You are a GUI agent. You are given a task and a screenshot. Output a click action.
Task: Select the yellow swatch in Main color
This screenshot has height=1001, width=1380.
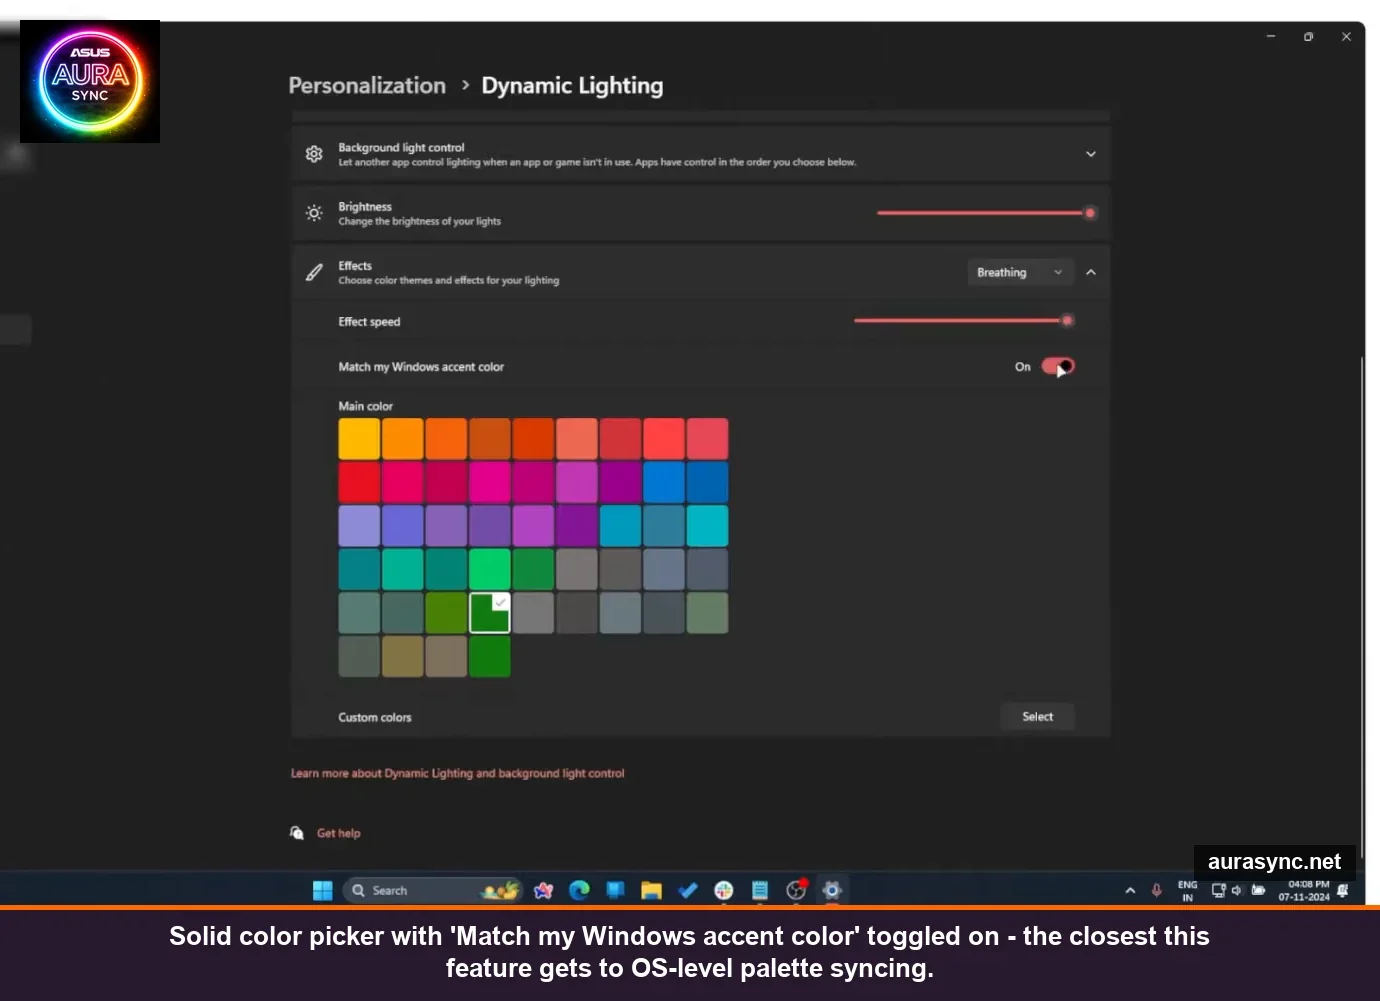tap(359, 437)
